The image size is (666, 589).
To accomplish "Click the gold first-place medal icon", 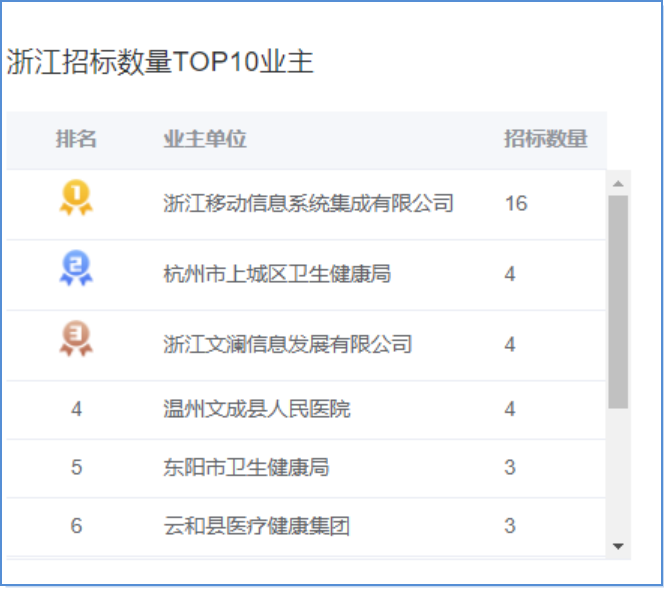I will [76, 198].
